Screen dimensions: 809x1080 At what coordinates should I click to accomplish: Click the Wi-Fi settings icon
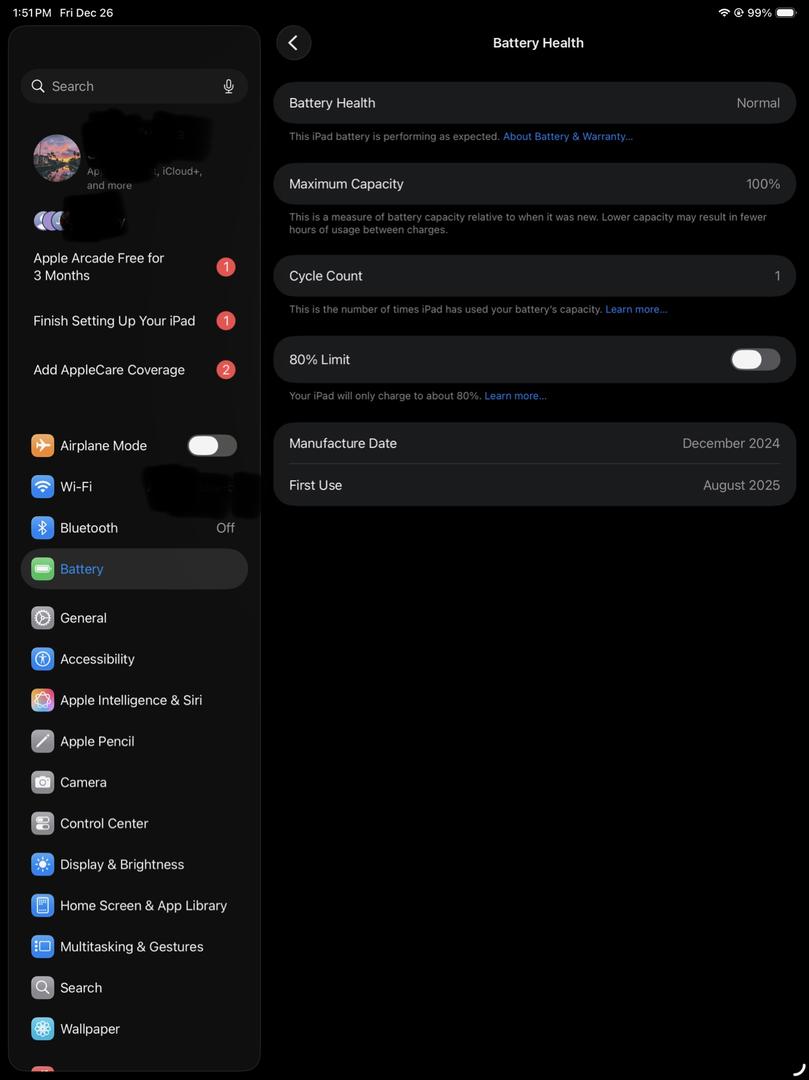(x=43, y=486)
